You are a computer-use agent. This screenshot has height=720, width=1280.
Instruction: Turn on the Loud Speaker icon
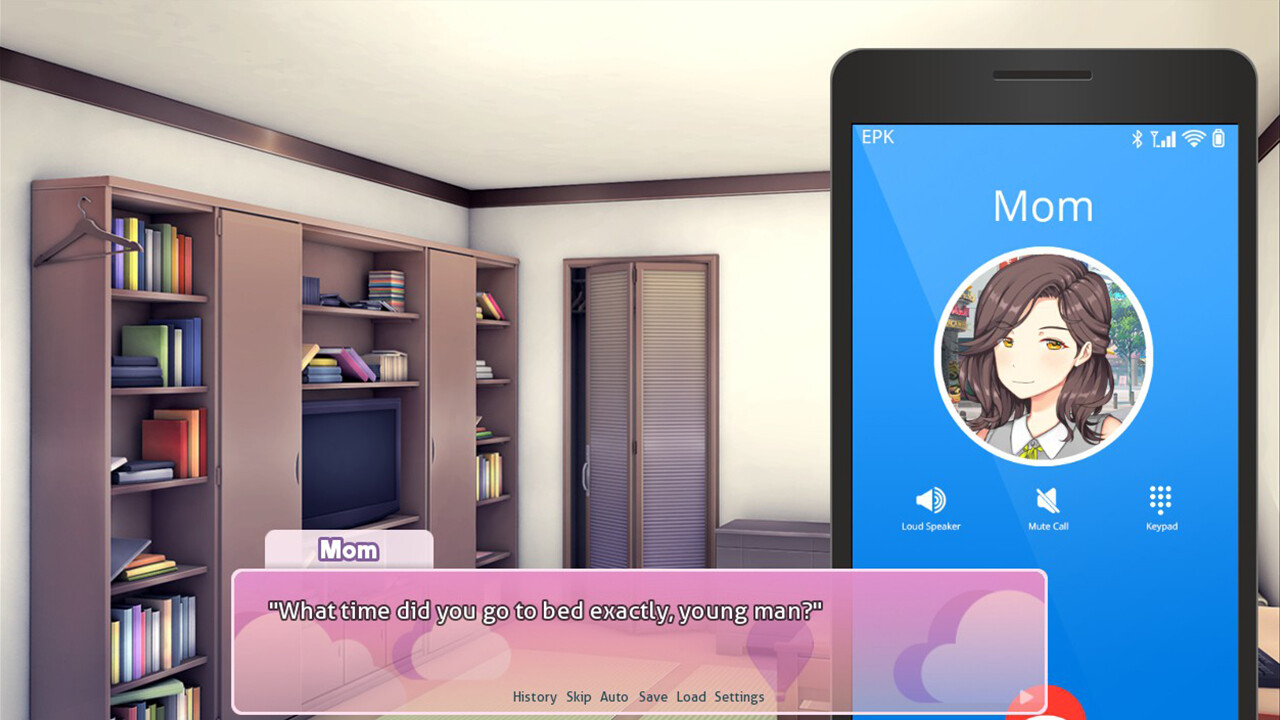click(x=930, y=500)
